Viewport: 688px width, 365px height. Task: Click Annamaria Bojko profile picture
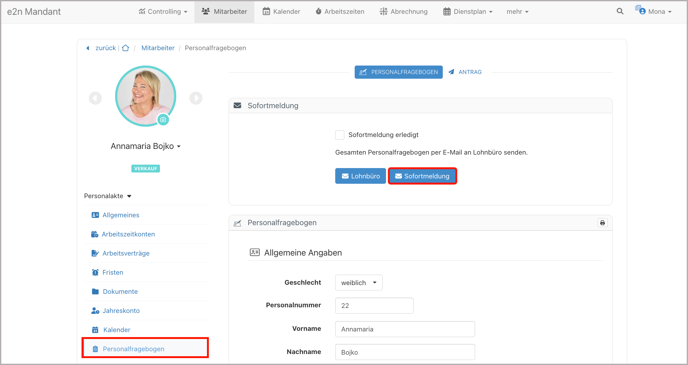(x=145, y=95)
